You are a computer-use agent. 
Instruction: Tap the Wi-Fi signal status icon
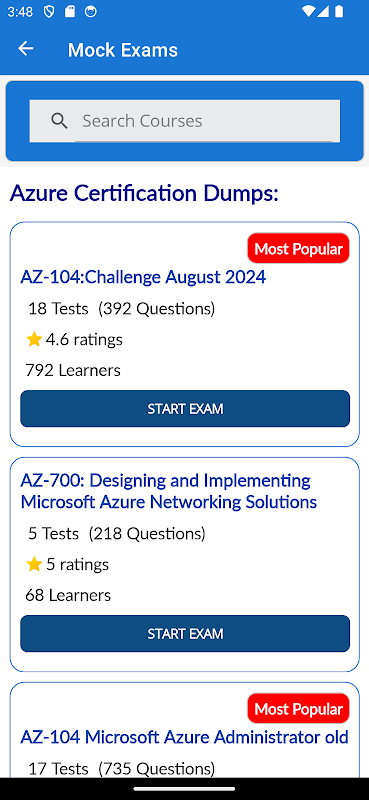pos(308,11)
